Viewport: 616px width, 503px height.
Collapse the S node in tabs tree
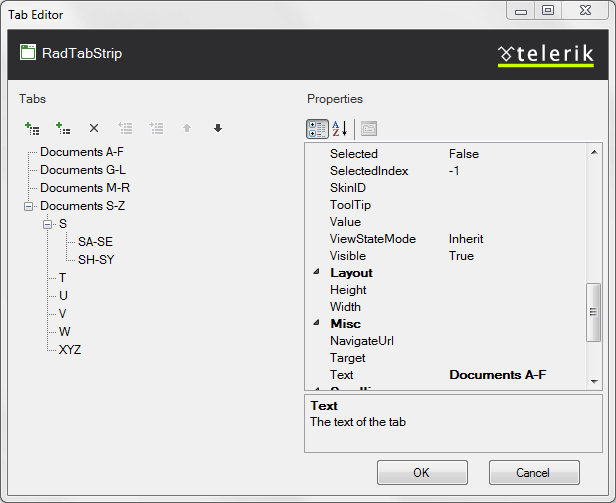48,225
